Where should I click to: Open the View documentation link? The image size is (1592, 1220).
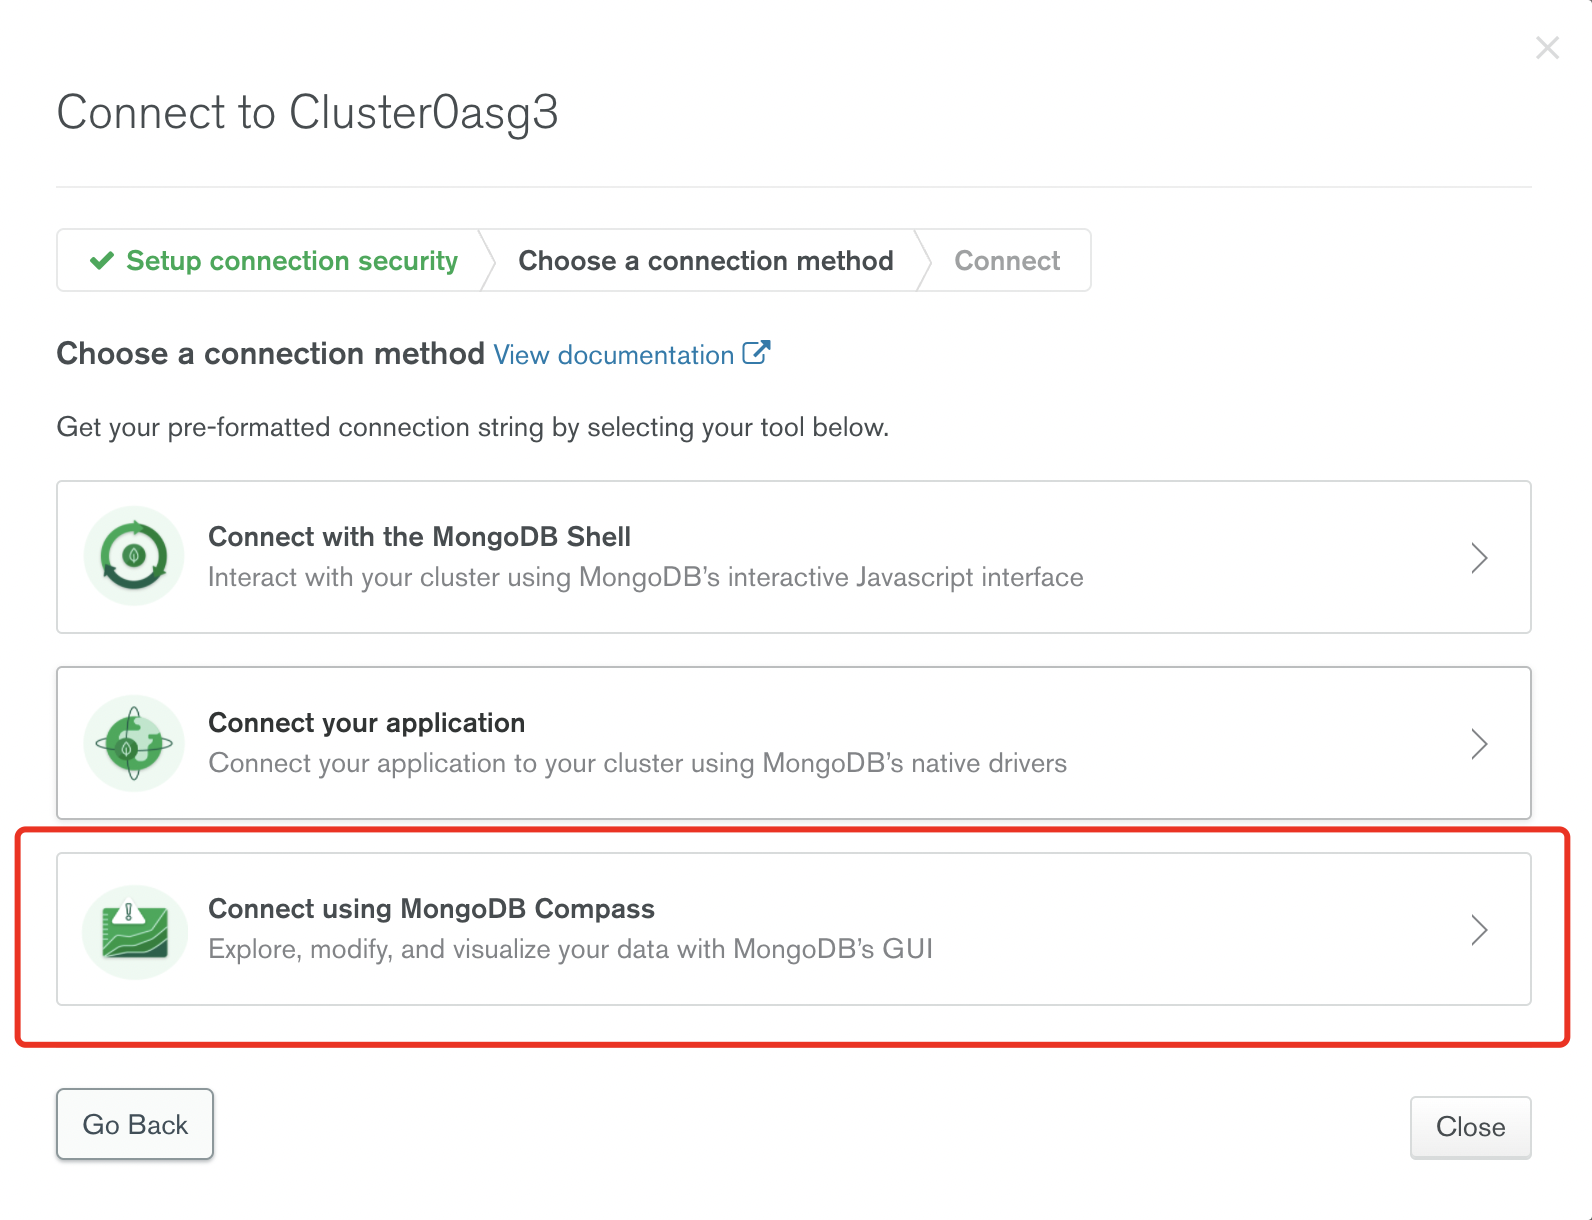(x=613, y=355)
